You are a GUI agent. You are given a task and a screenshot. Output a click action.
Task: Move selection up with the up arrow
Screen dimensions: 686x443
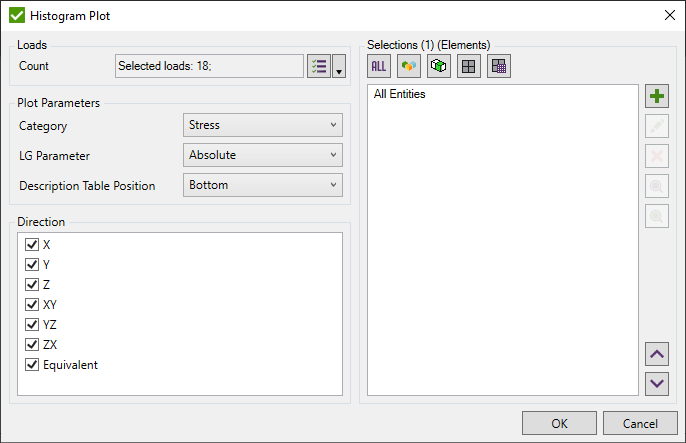pyautogui.click(x=657, y=353)
